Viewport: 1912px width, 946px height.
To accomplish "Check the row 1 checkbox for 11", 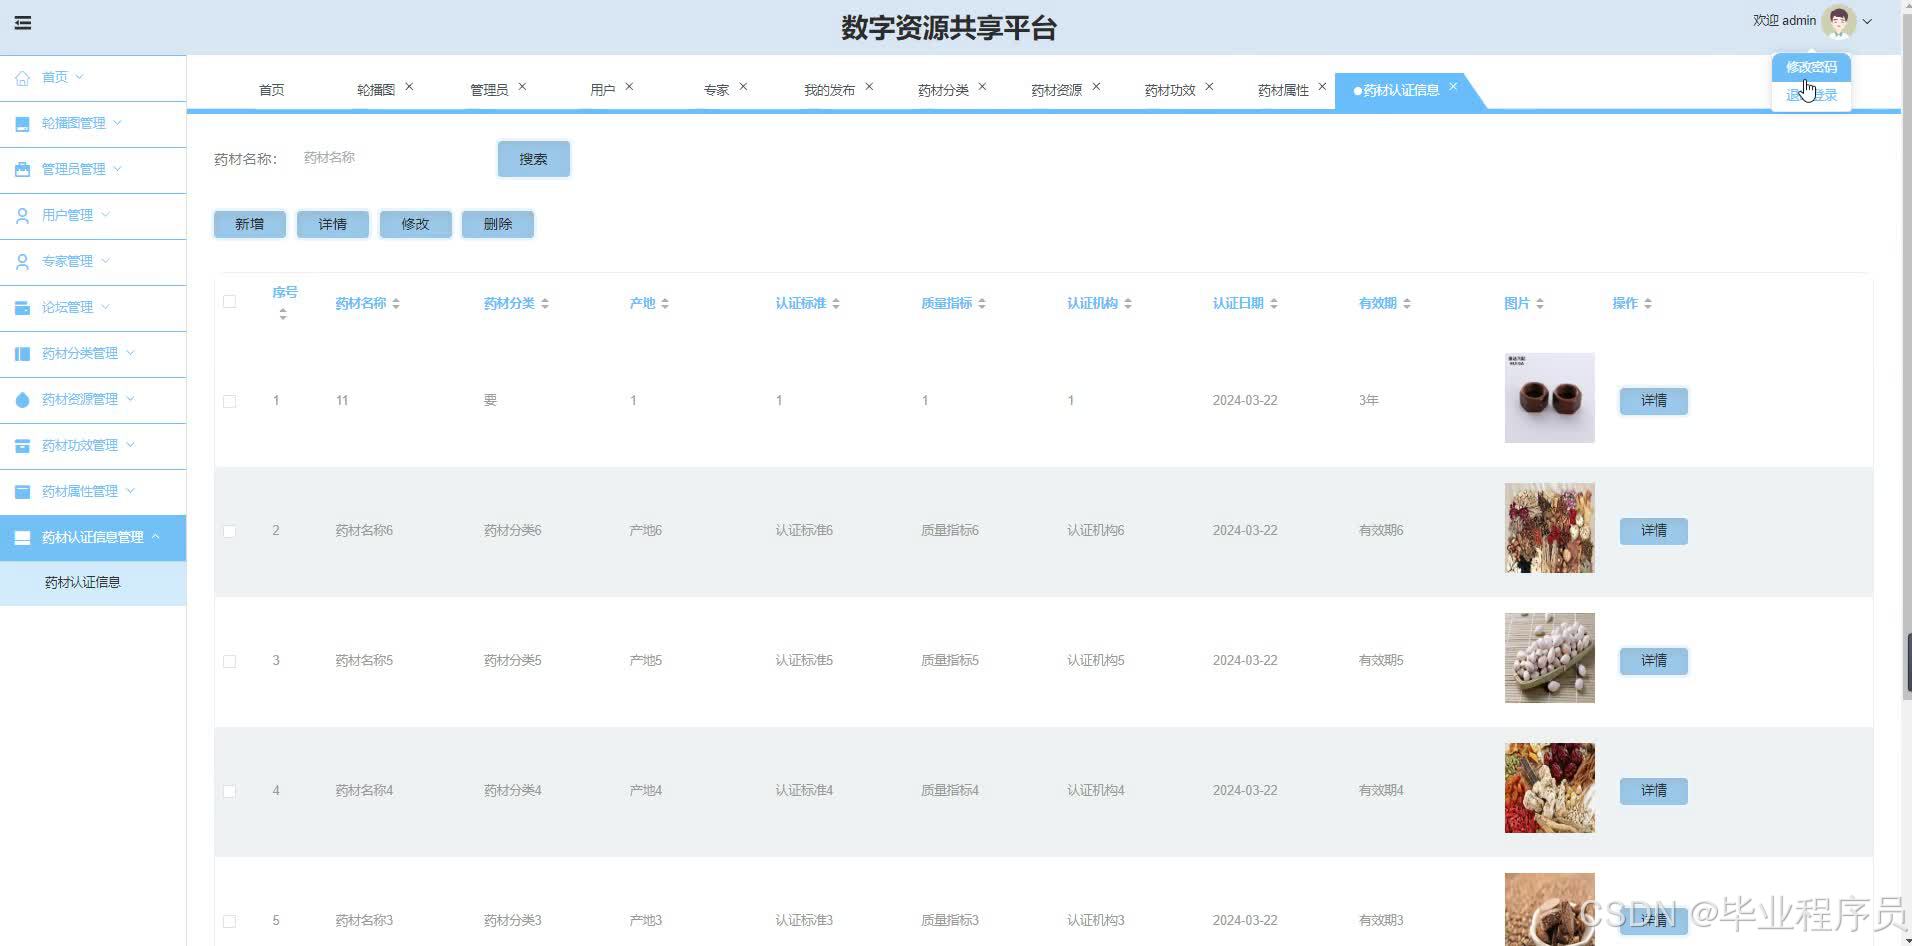I will 229,401.
